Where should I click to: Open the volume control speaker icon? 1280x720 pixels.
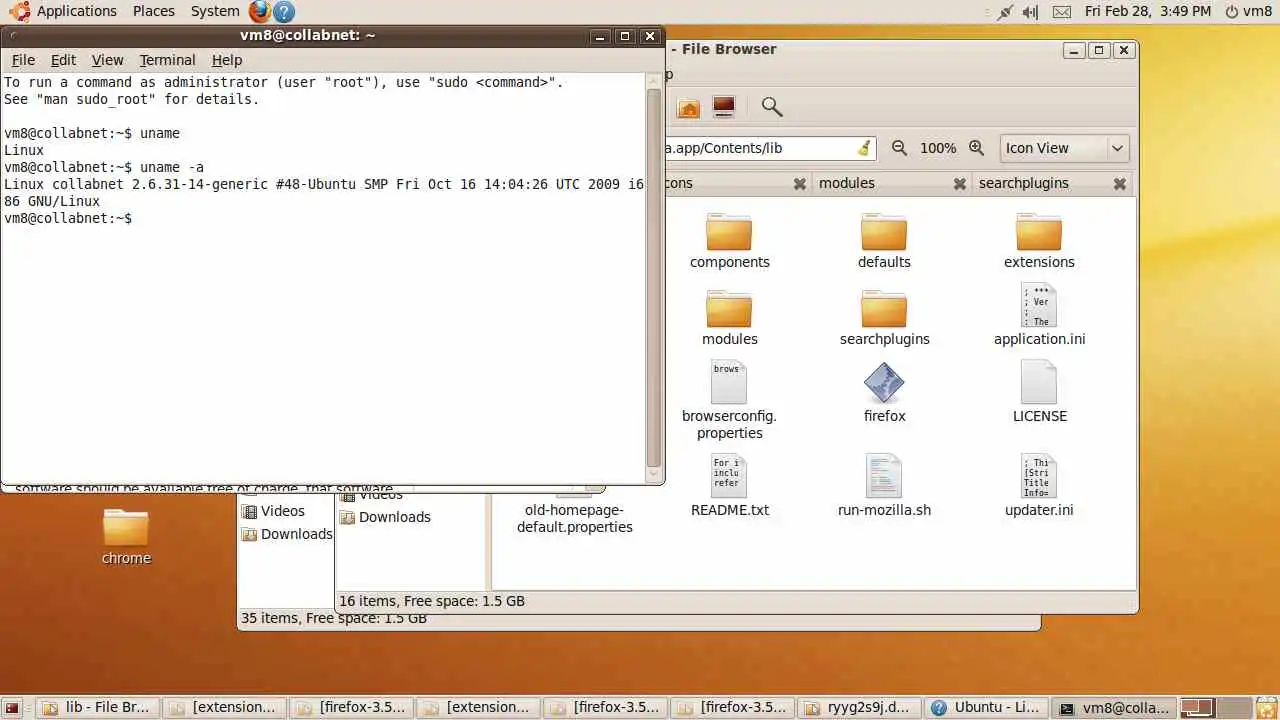click(1031, 12)
